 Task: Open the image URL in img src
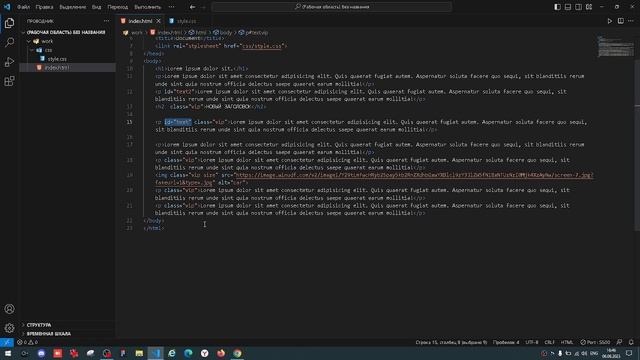(413, 175)
